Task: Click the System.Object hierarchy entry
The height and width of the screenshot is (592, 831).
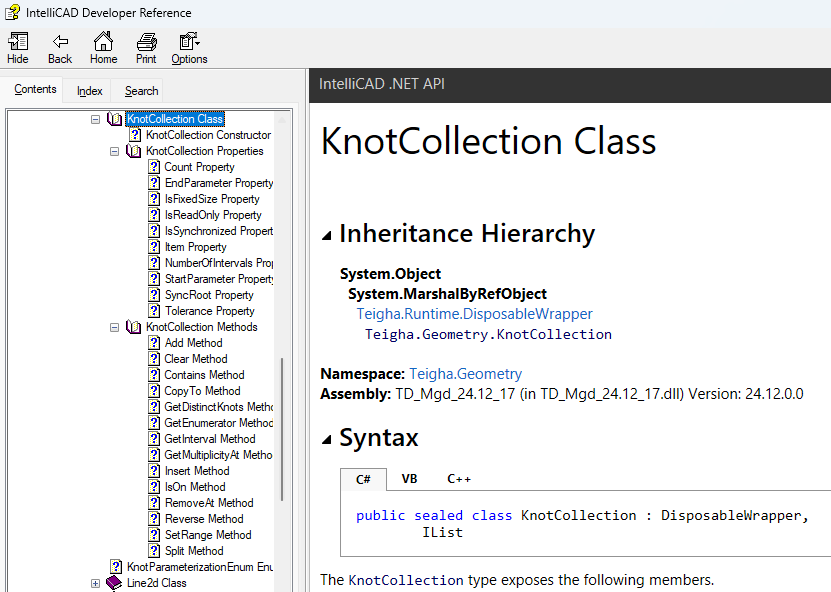Action: click(391, 274)
